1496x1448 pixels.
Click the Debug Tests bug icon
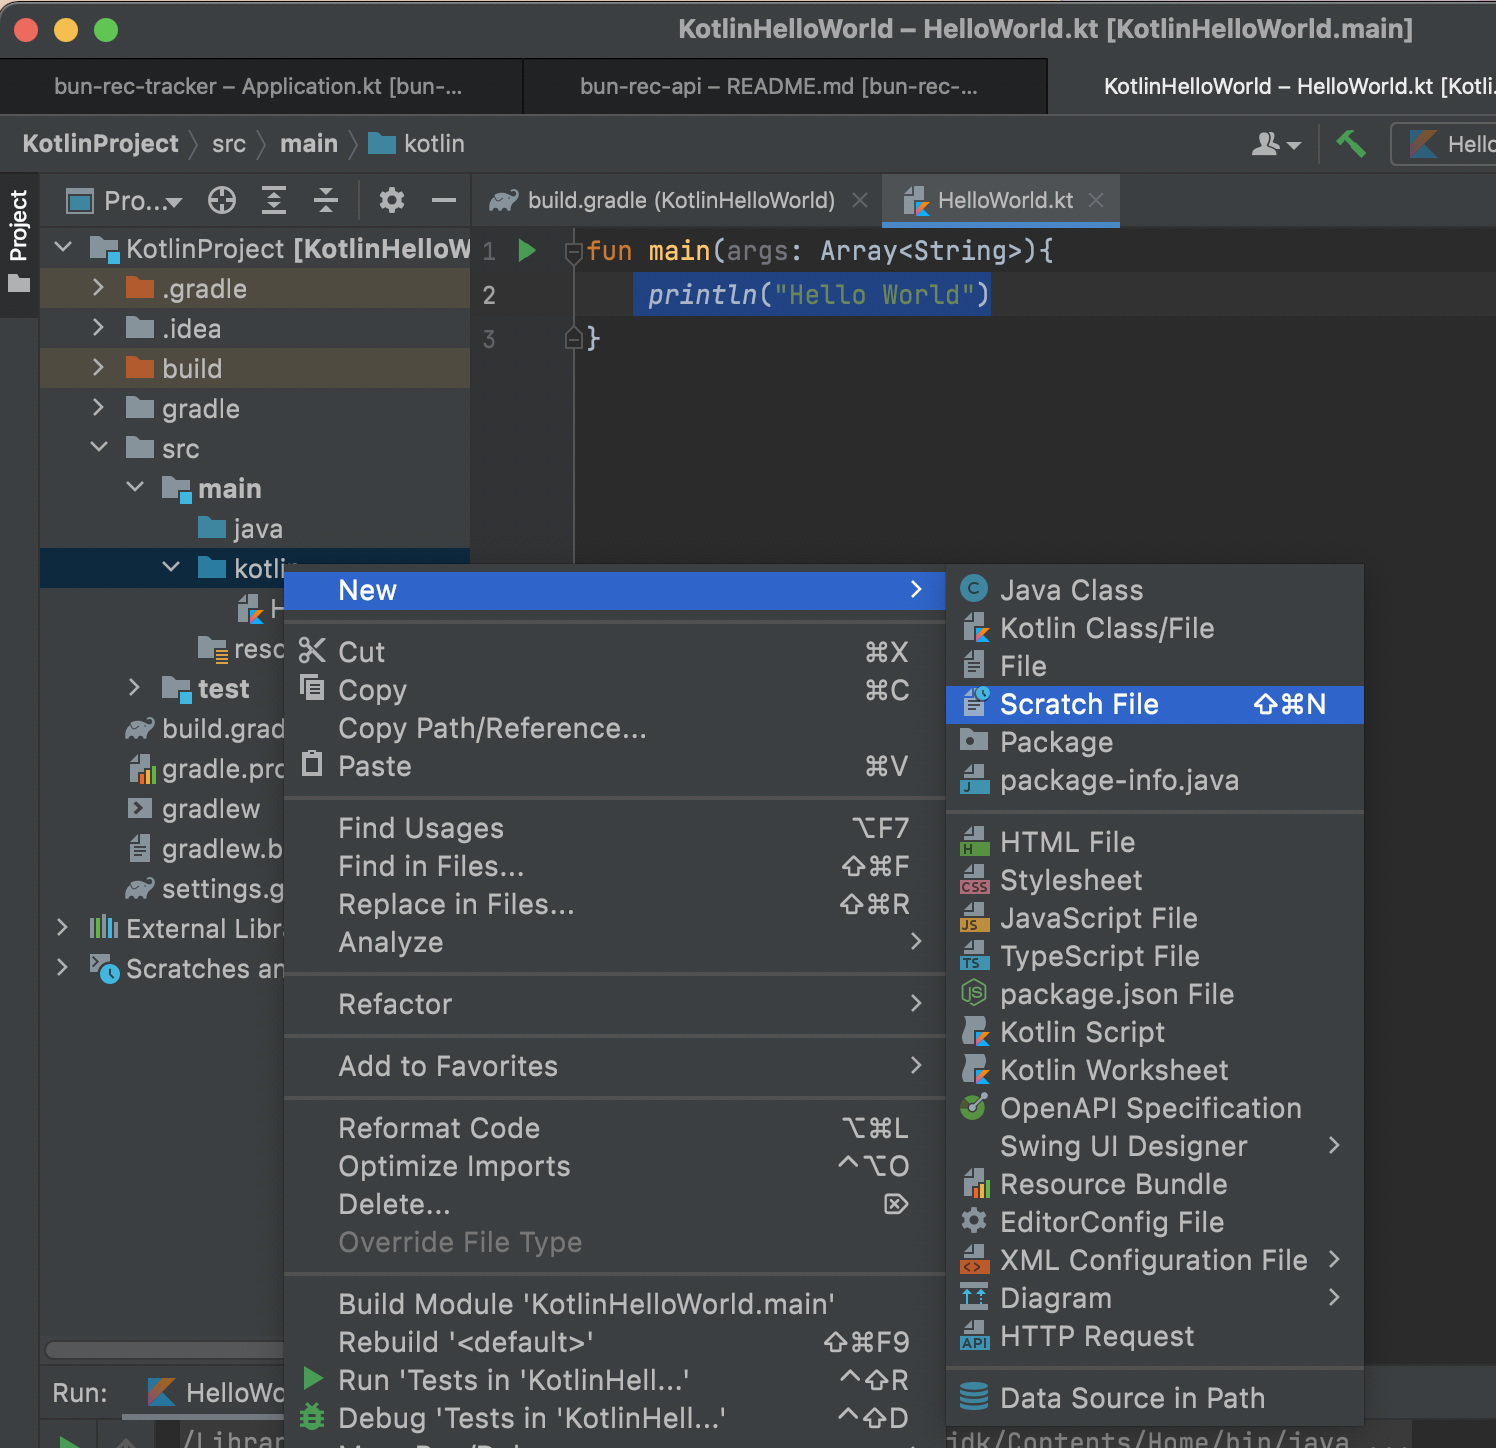312,1417
